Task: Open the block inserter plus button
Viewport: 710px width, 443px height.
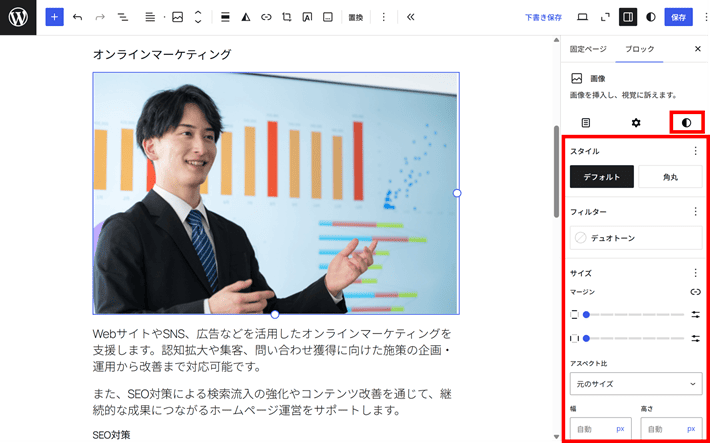Action: [54, 17]
